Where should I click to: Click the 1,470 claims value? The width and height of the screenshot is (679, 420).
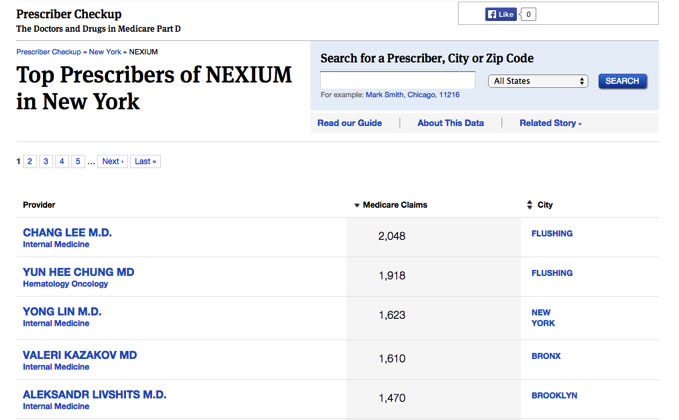[391, 398]
